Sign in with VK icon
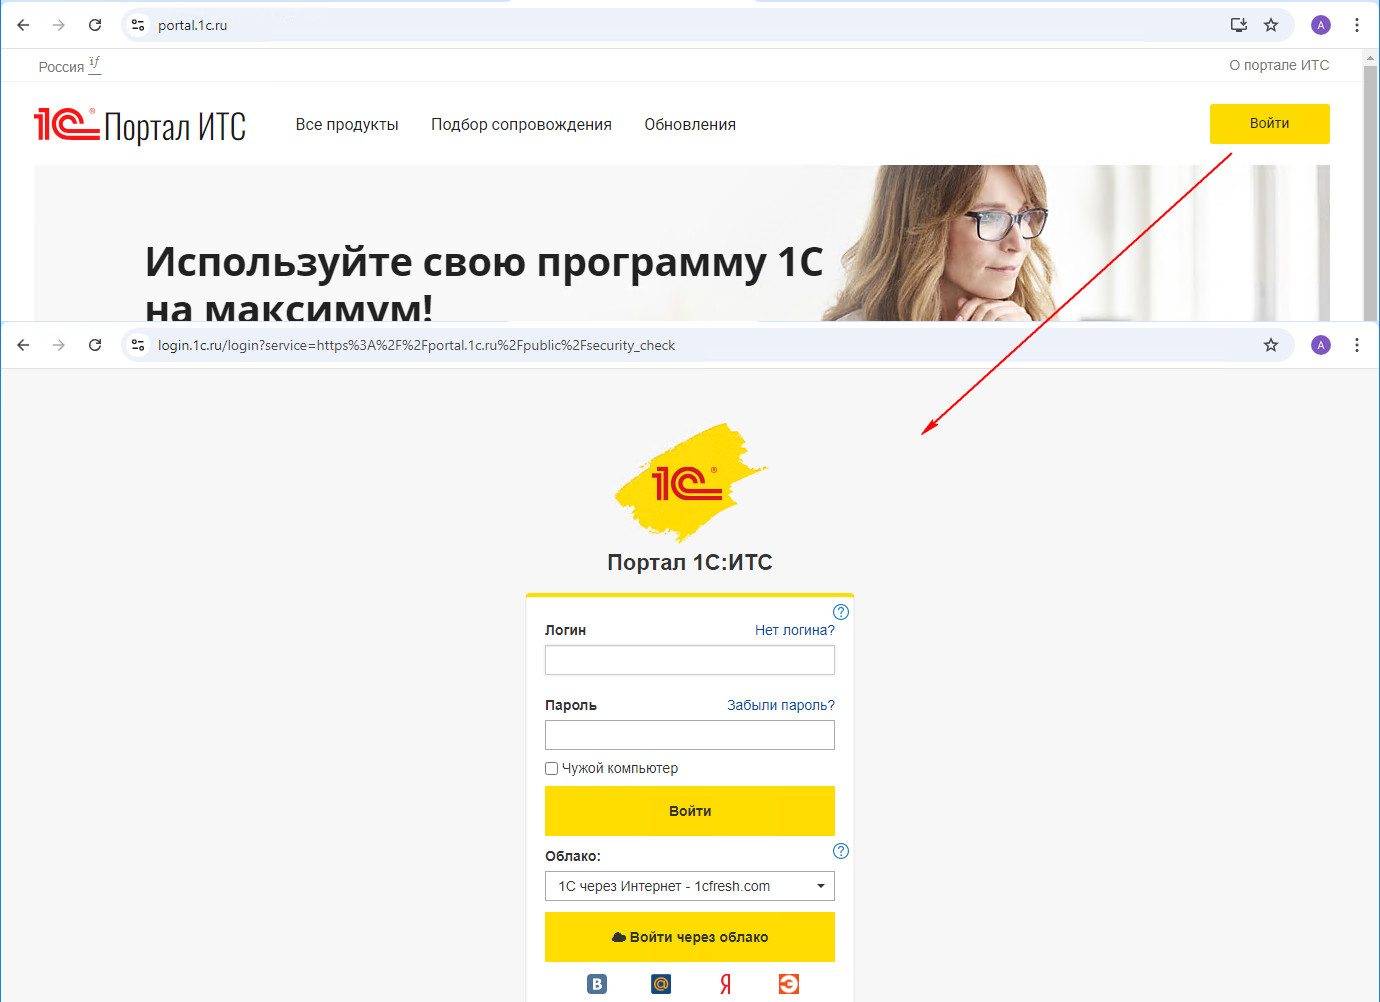 [x=597, y=984]
